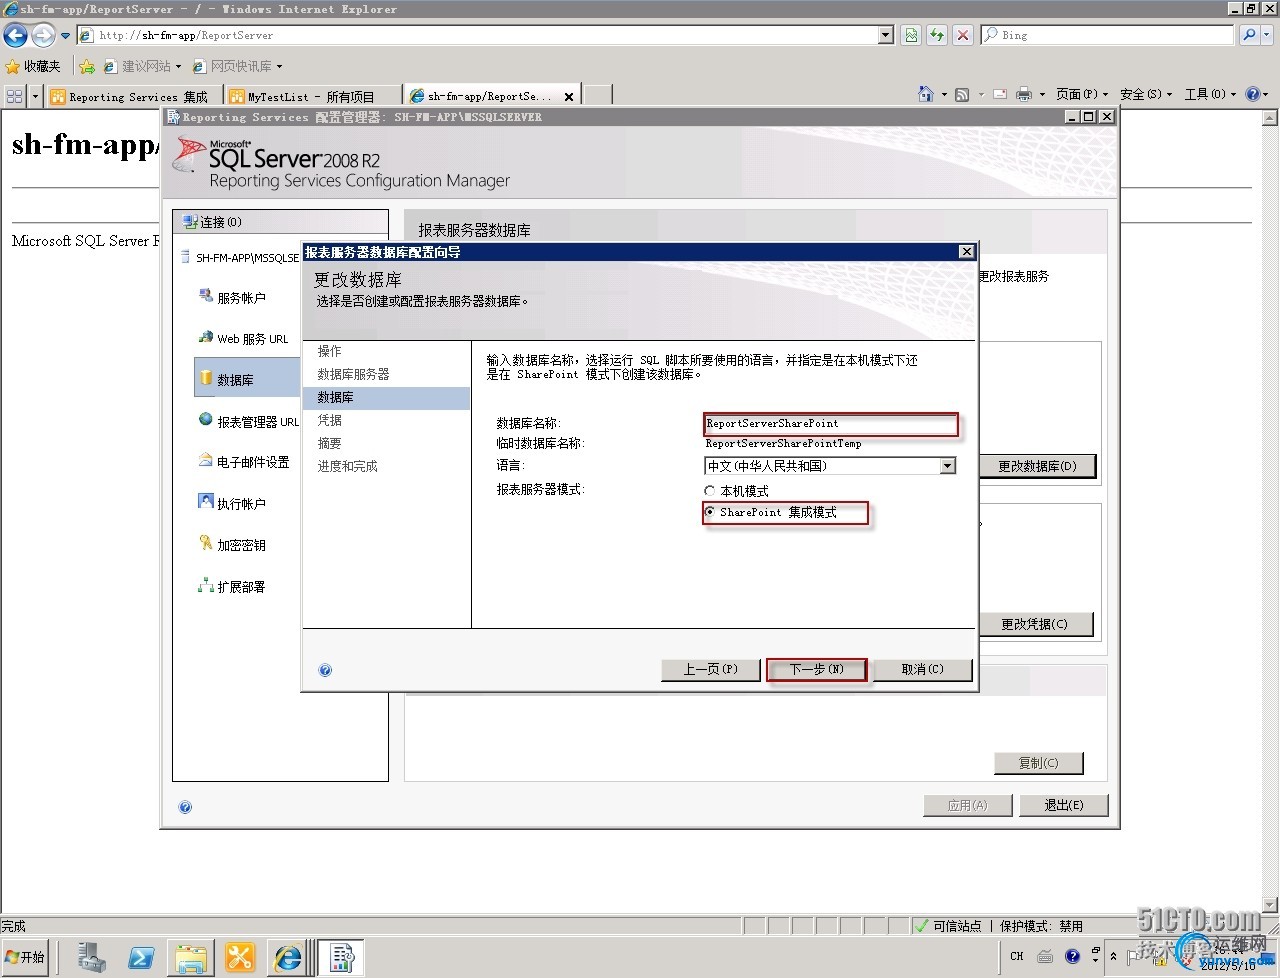
Task: Click the IE address bar URL field
Action: (x=478, y=35)
